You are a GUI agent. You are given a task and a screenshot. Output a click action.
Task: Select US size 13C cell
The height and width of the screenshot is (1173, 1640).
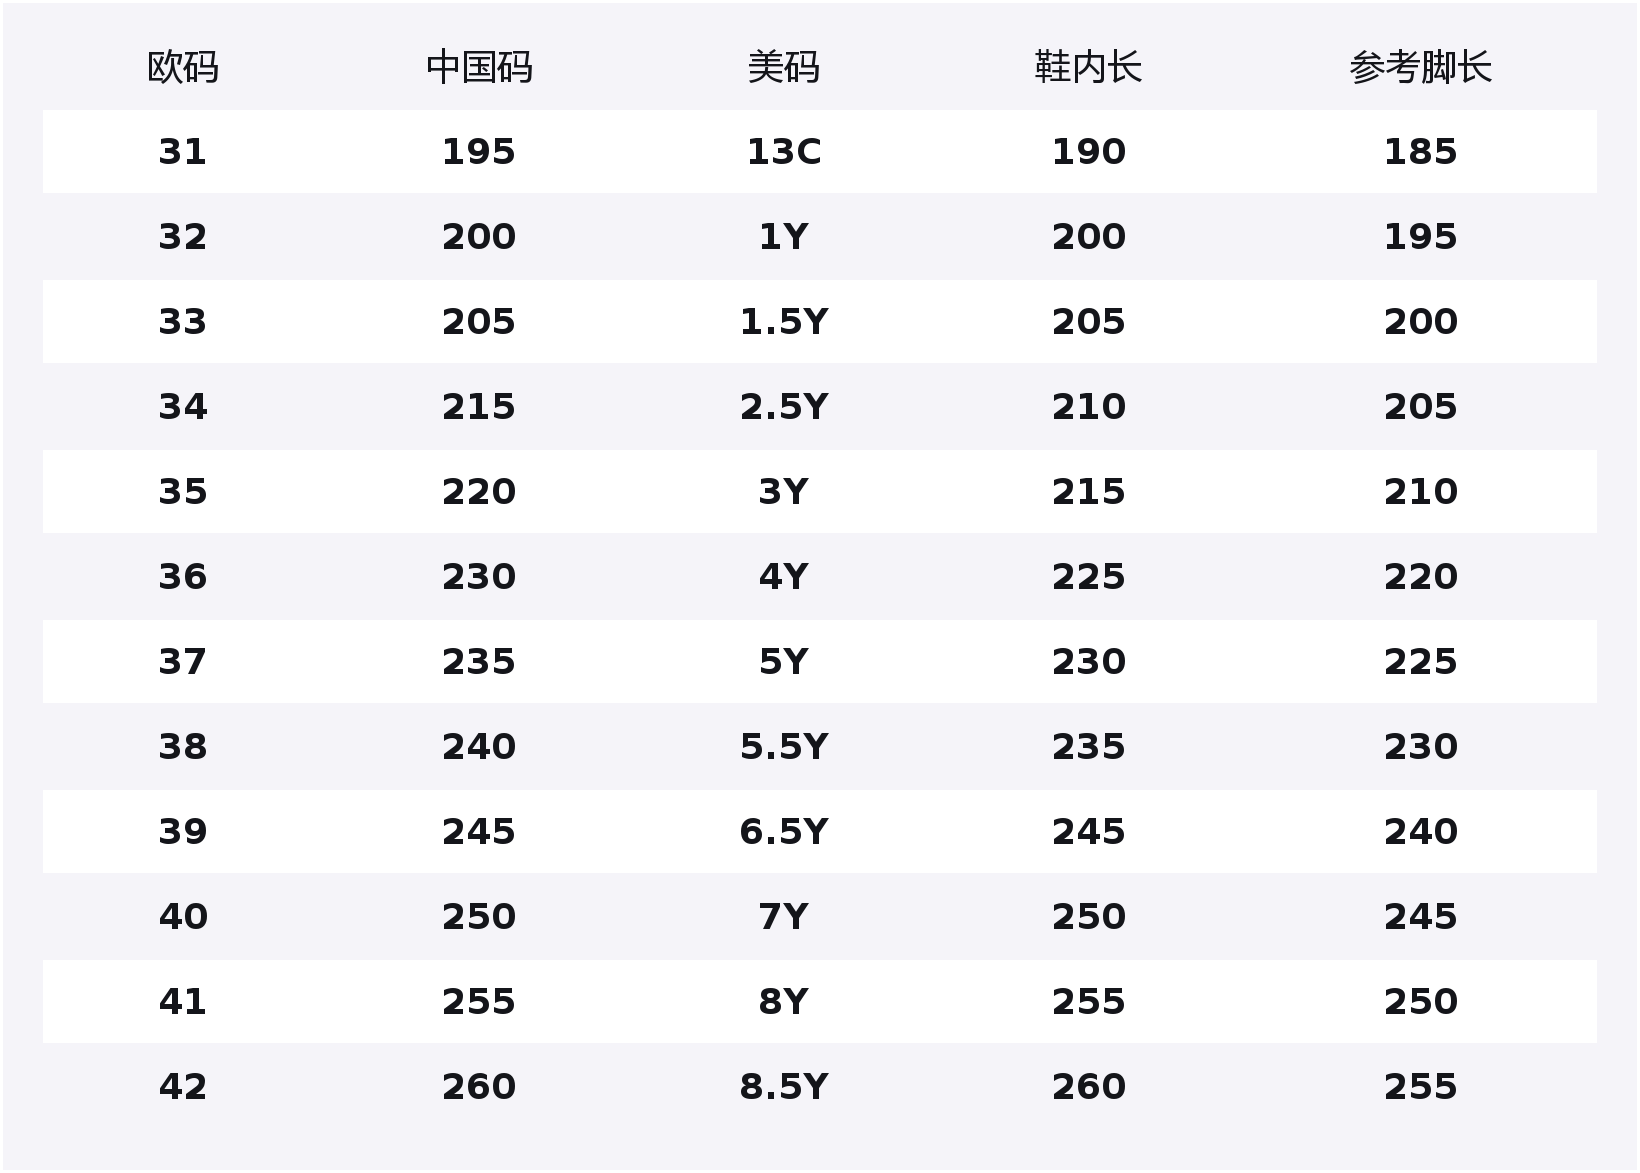coord(784,152)
